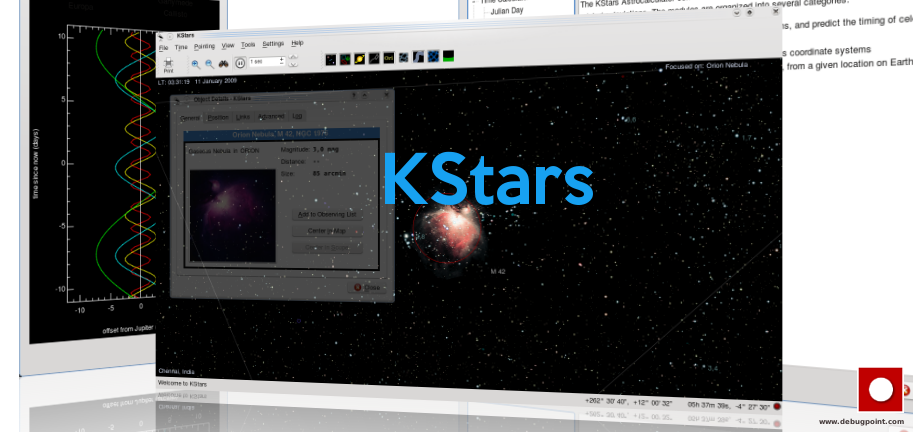Screen dimensions: 913x432
Task: Pause the simulation clock
Action: [240, 62]
